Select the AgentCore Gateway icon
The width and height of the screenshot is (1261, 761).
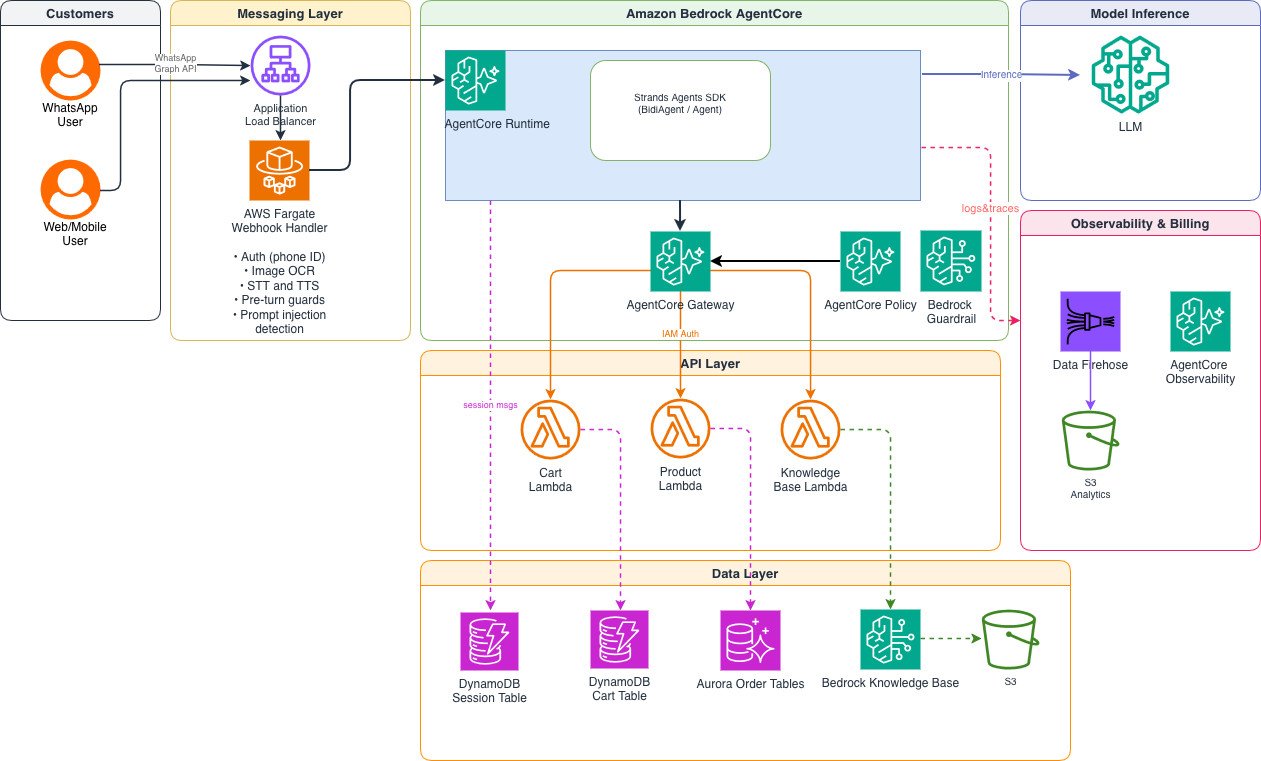point(680,261)
